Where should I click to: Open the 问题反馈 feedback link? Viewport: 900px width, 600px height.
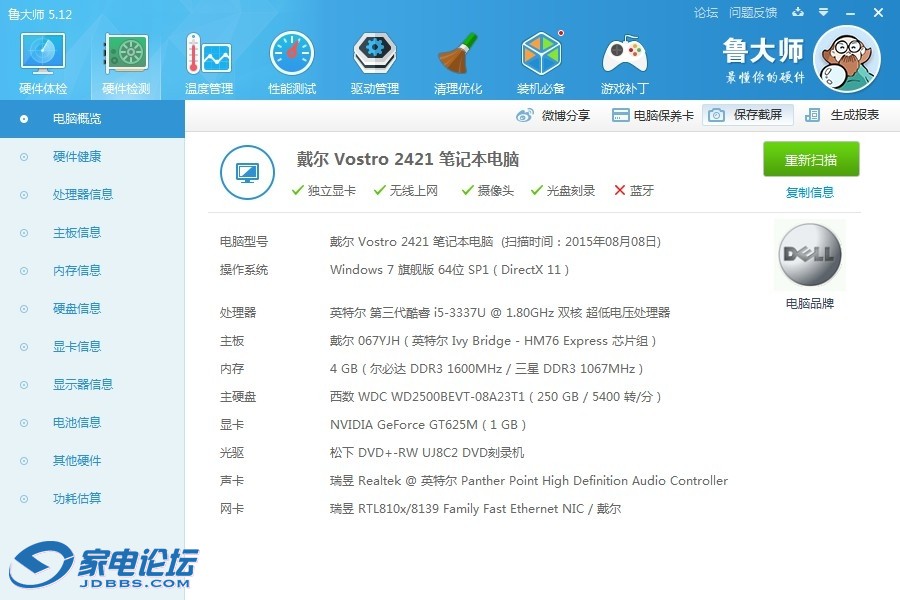point(752,13)
